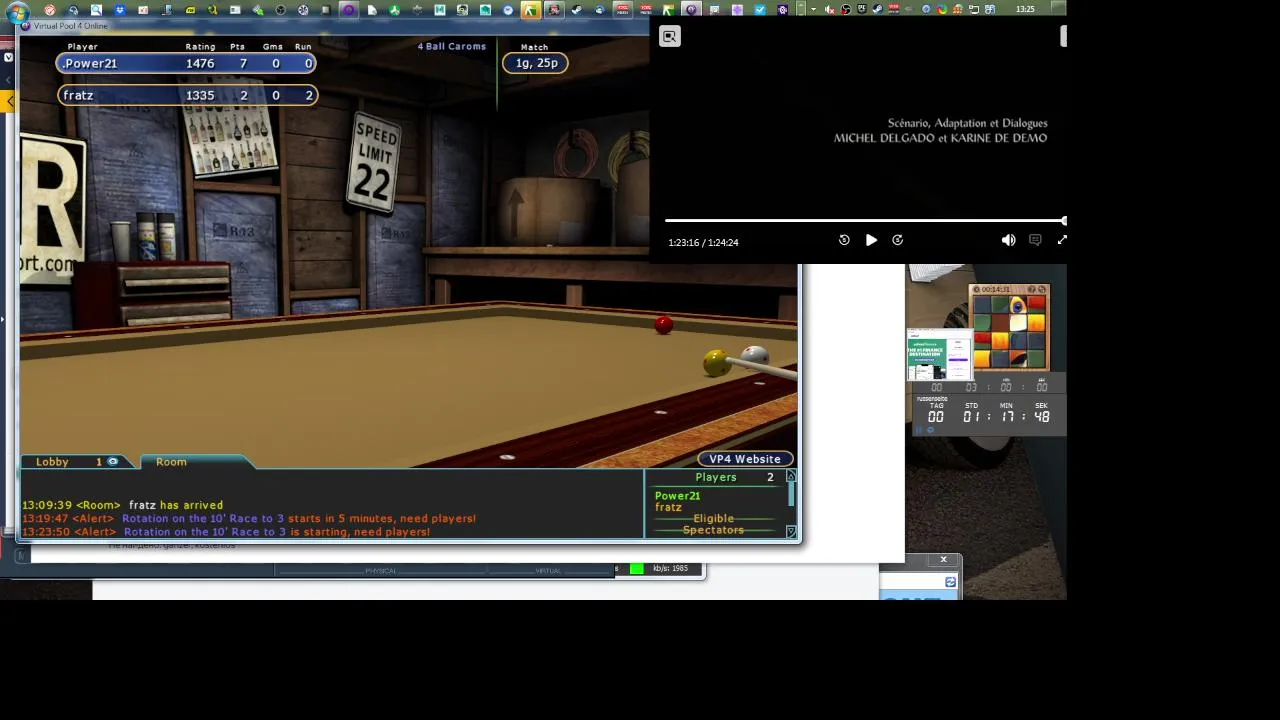This screenshot has height=720, width=1280.
Task: Click the kb/s: 1985 status readout
Action: 670,568
